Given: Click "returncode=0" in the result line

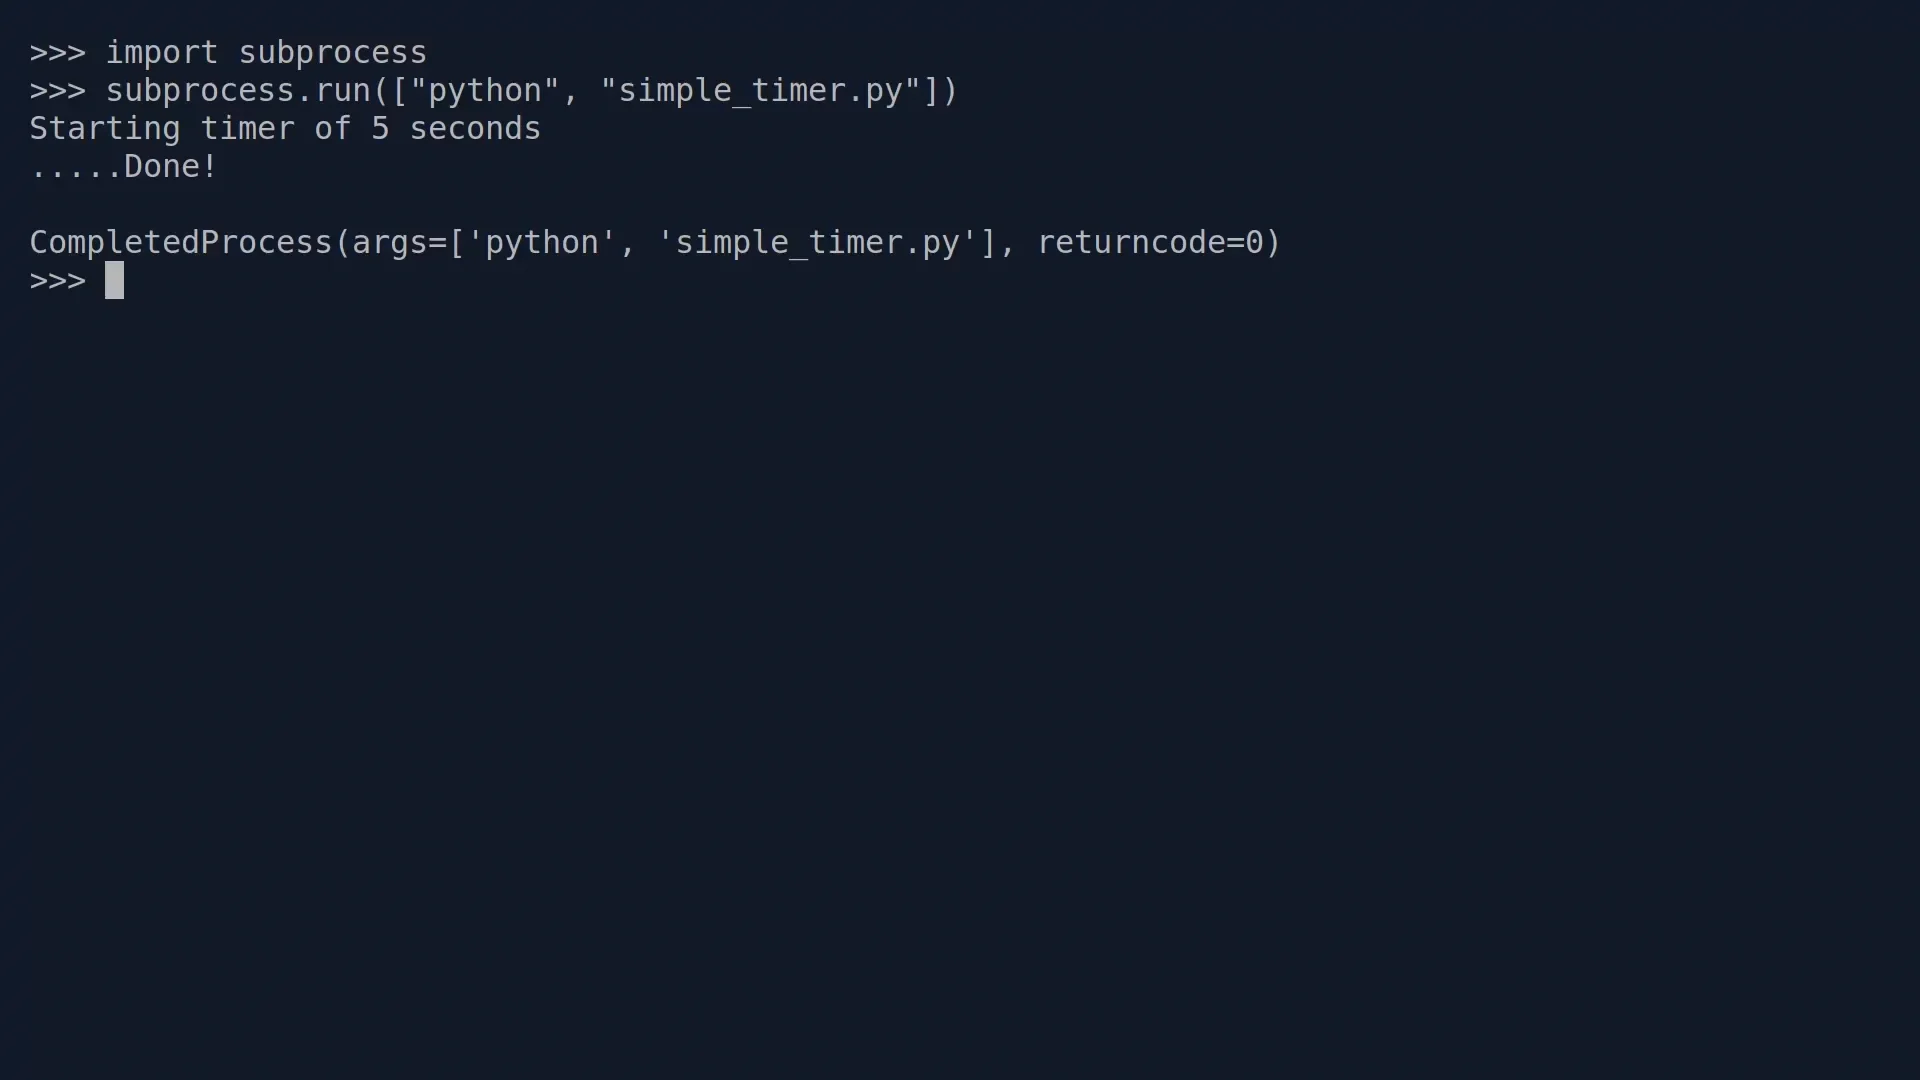Looking at the screenshot, I should (x=1151, y=243).
